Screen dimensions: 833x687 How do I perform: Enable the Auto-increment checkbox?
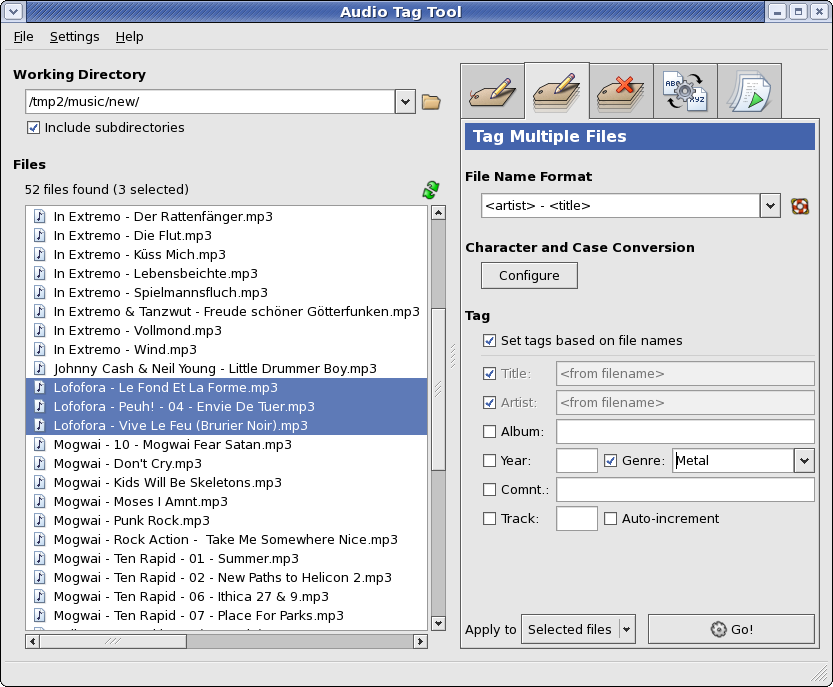click(x=610, y=519)
